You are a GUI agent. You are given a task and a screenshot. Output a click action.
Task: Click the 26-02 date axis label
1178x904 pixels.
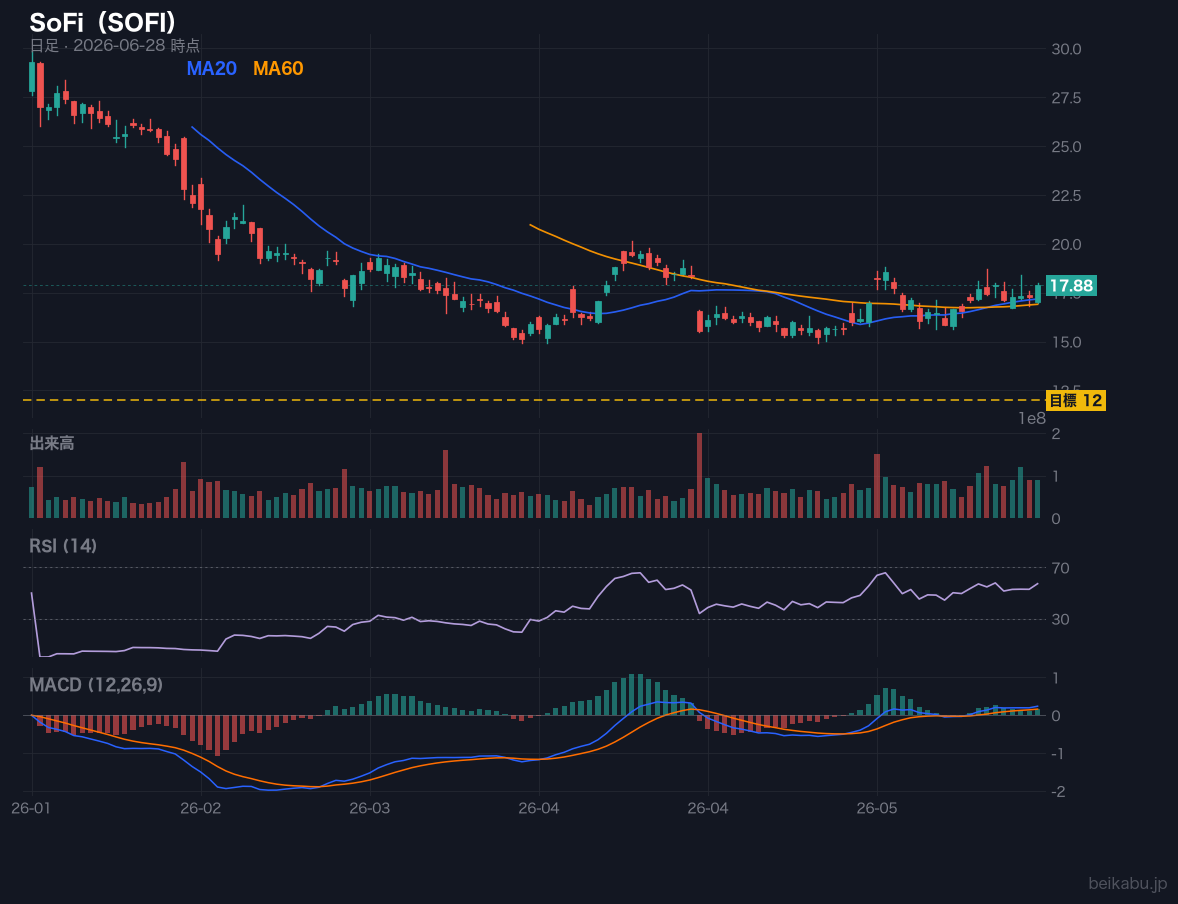pyautogui.click(x=201, y=809)
